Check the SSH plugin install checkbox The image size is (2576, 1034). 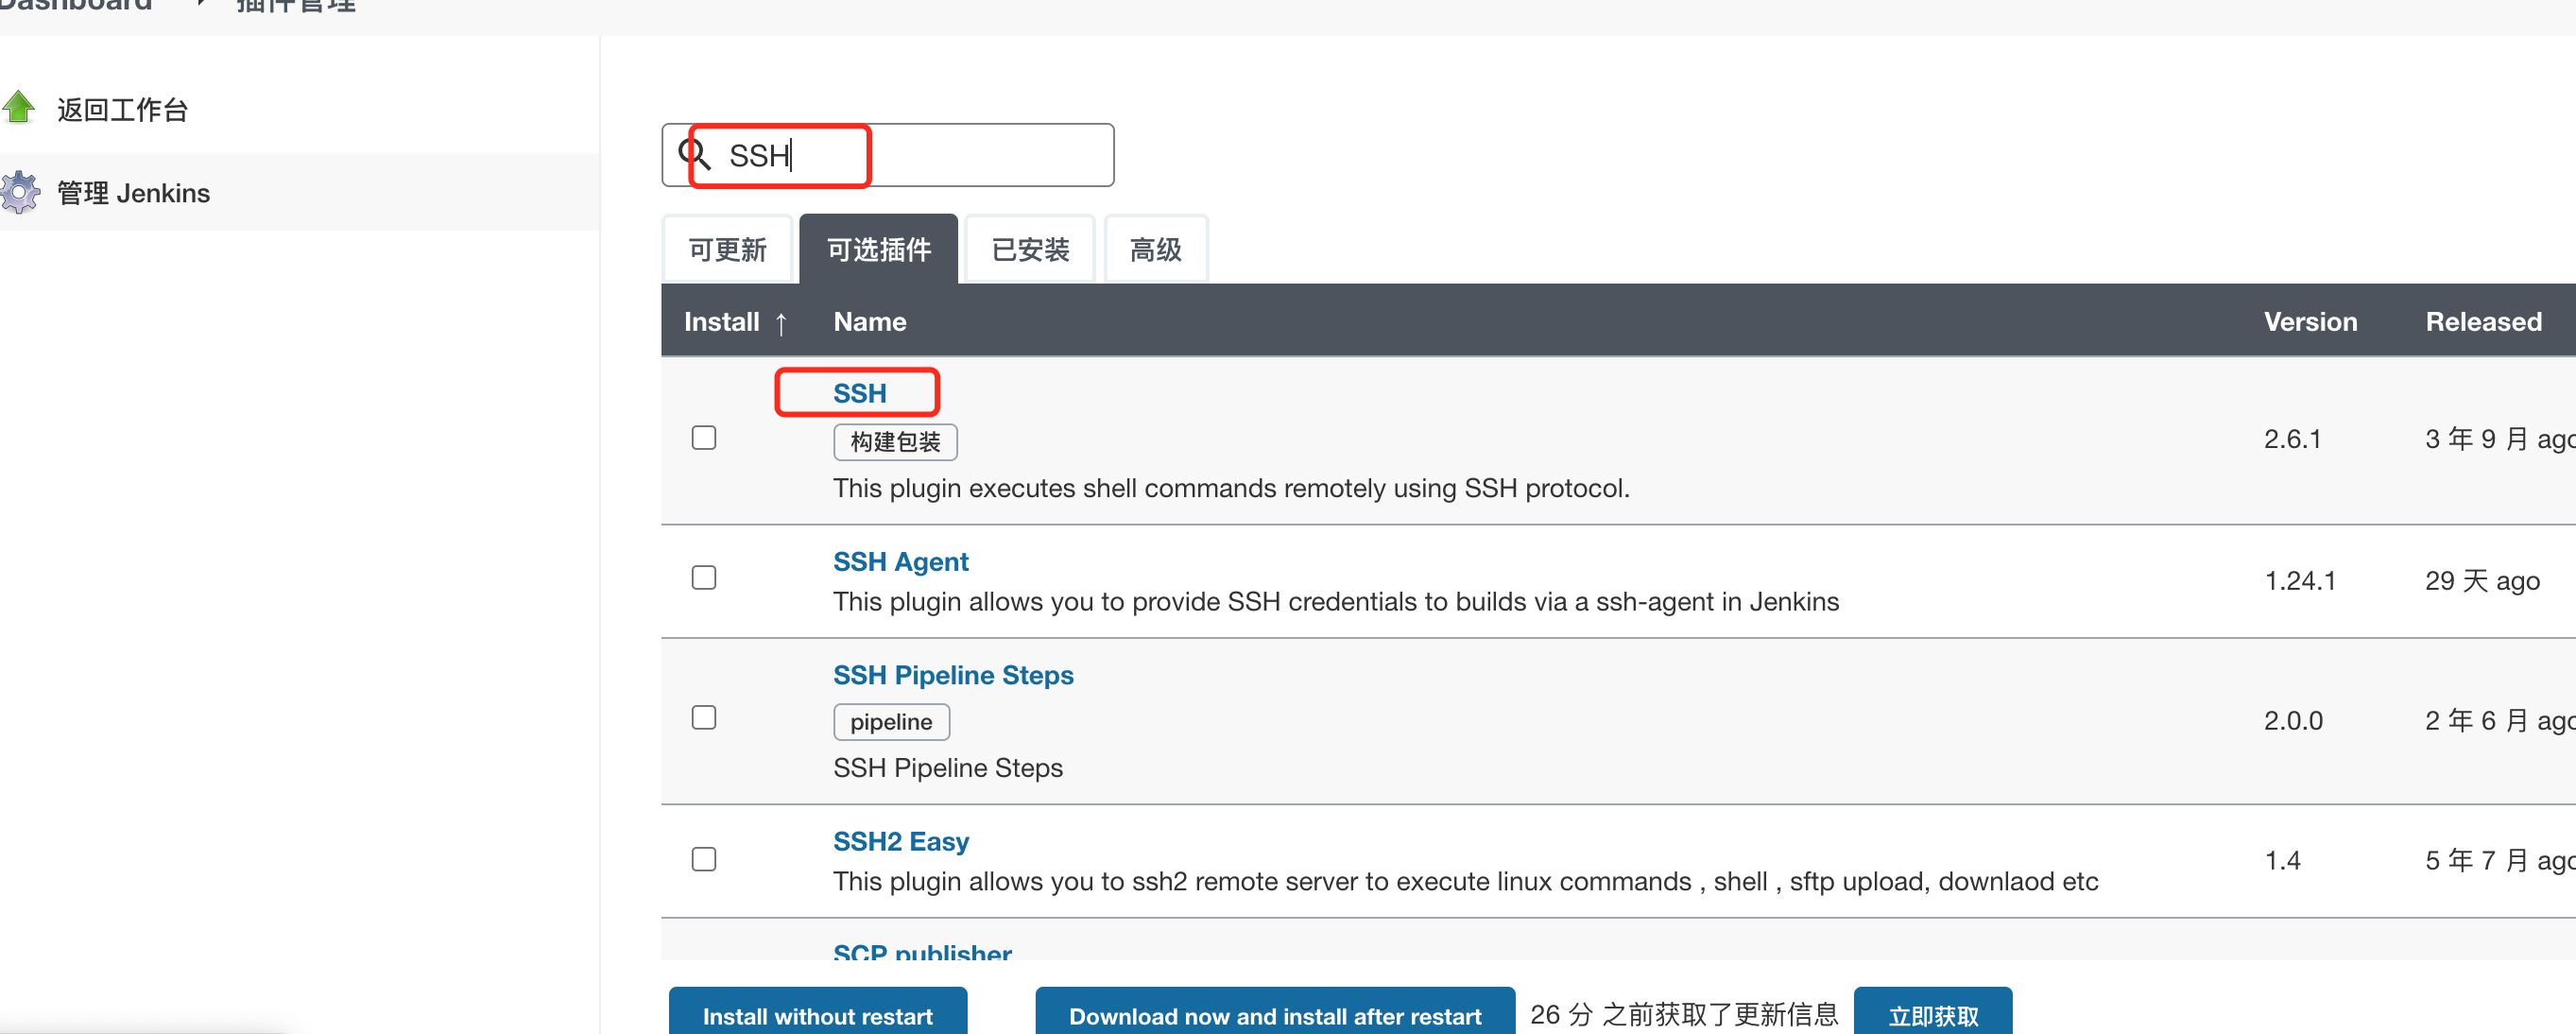coord(704,438)
